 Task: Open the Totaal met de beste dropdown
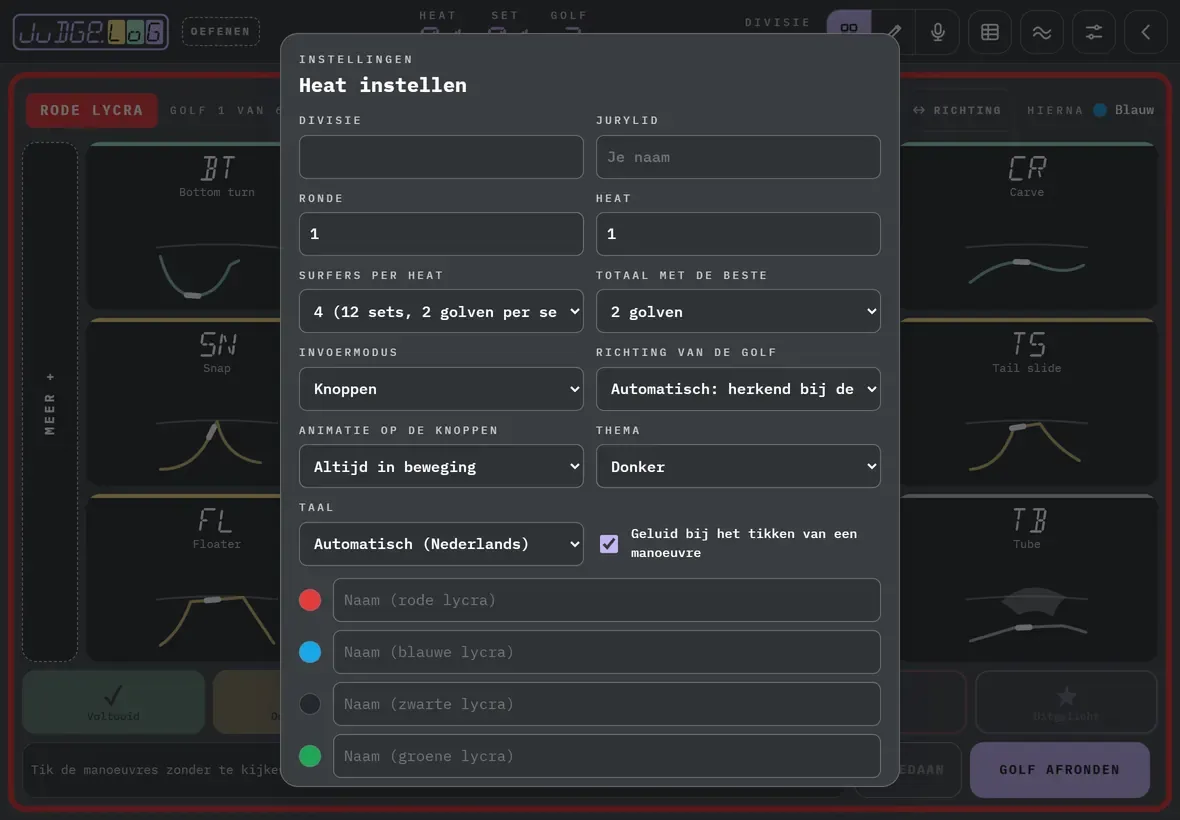tap(738, 311)
